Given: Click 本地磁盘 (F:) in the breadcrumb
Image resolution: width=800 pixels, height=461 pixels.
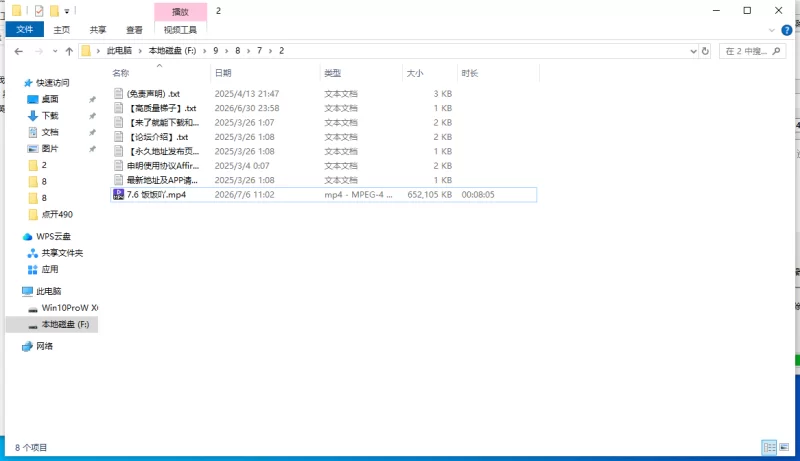Looking at the screenshot, I should coord(172,51).
